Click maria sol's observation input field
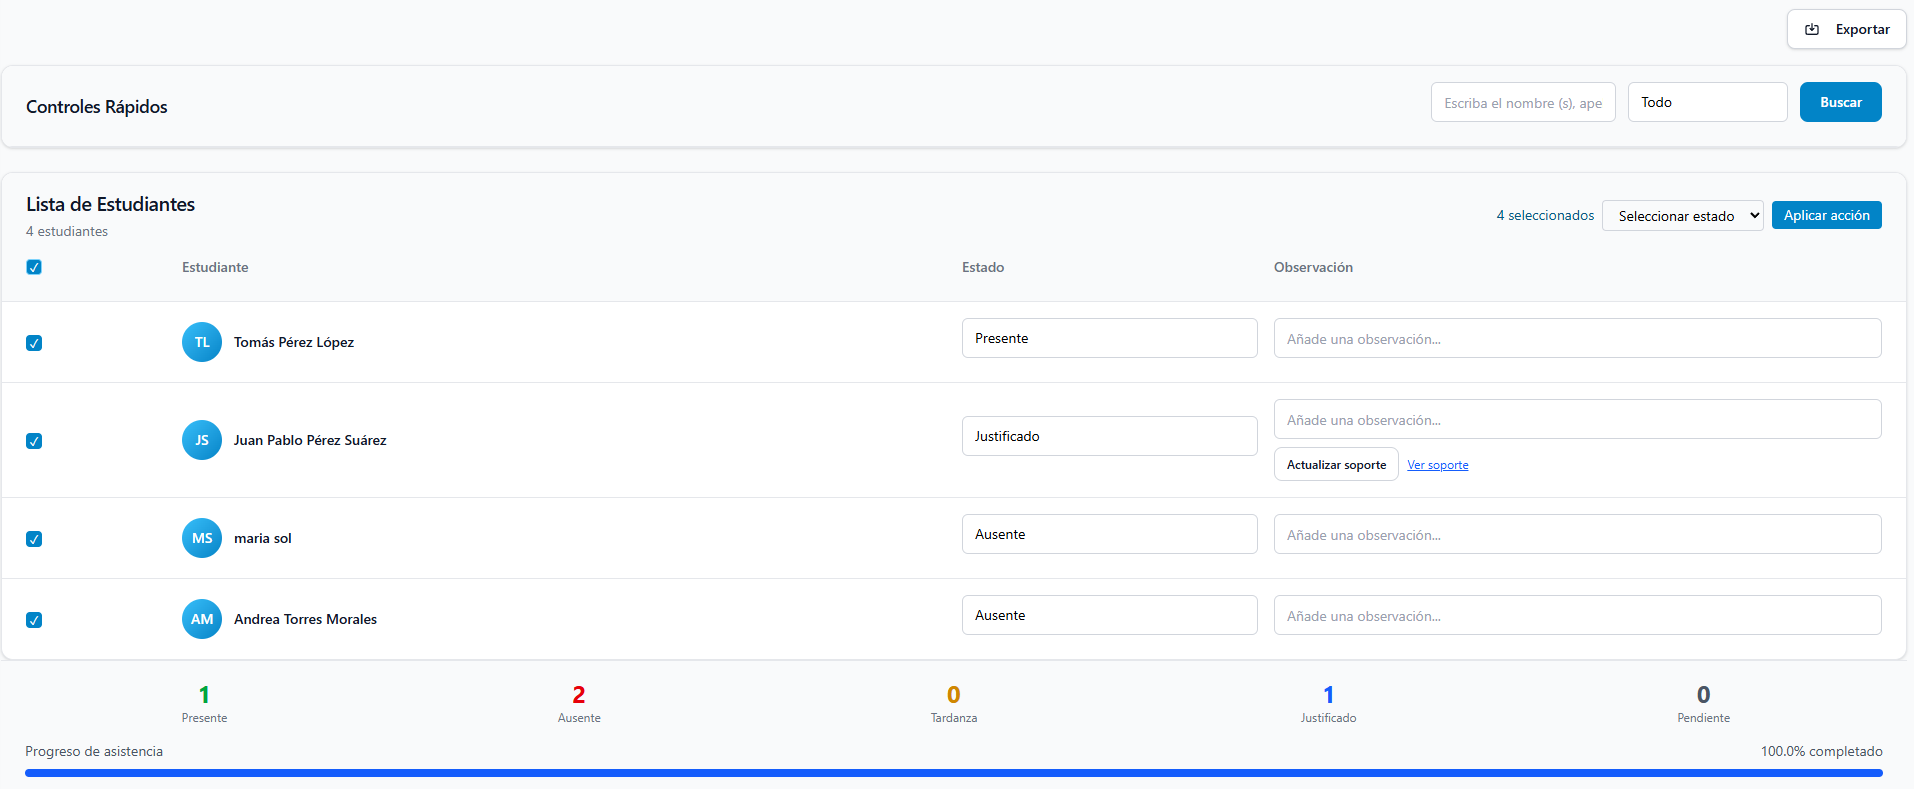 click(1577, 534)
